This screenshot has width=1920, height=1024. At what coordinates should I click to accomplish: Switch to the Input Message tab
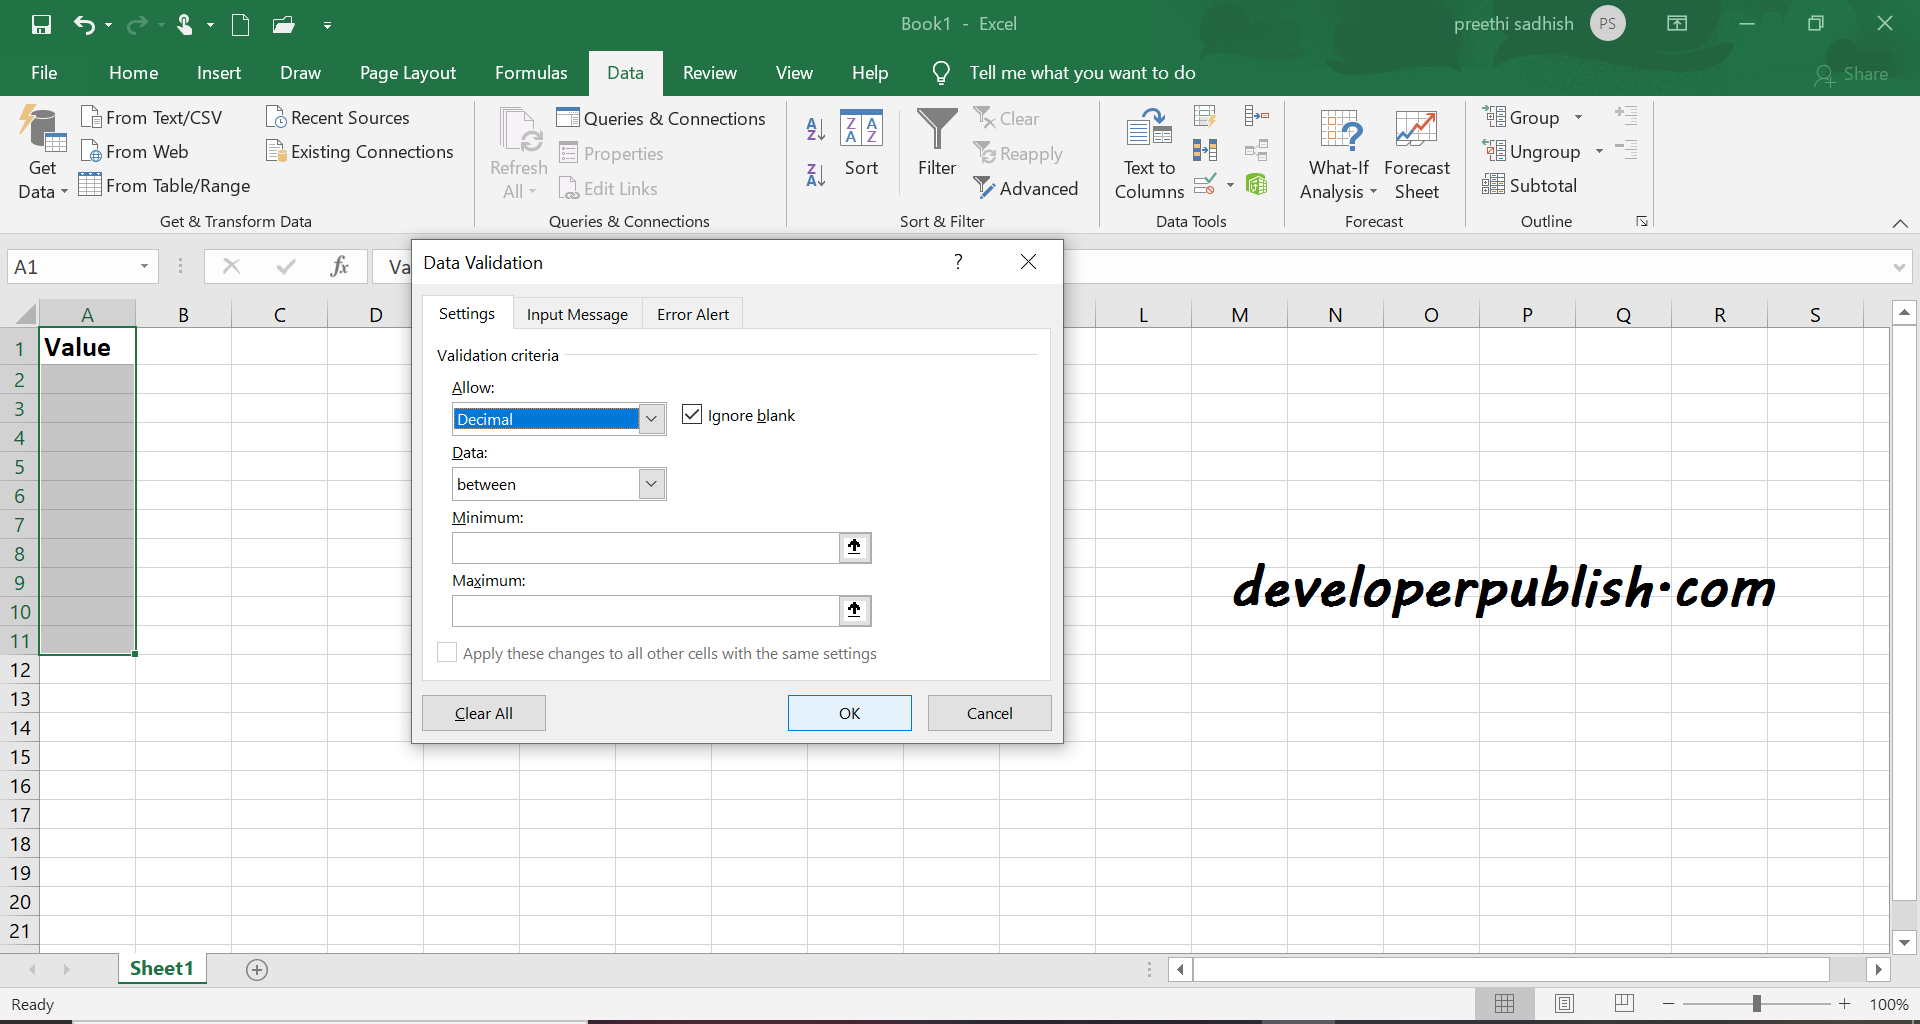tap(577, 314)
